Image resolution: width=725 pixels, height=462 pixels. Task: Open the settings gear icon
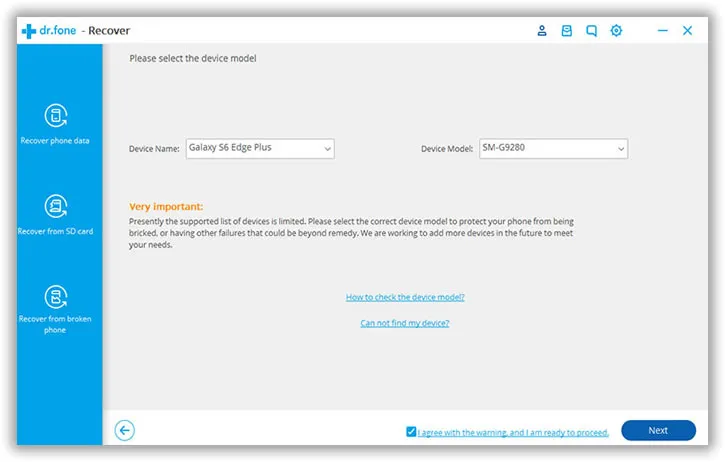pyautogui.click(x=616, y=31)
